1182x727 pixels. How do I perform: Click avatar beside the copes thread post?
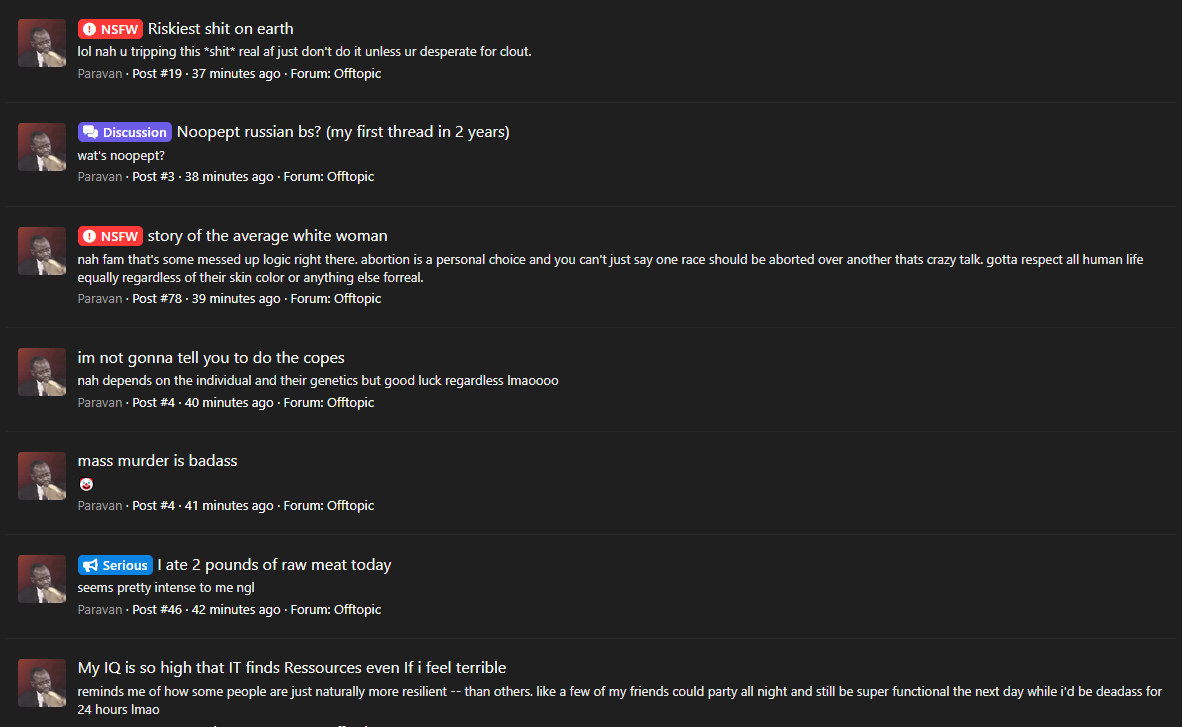point(42,372)
